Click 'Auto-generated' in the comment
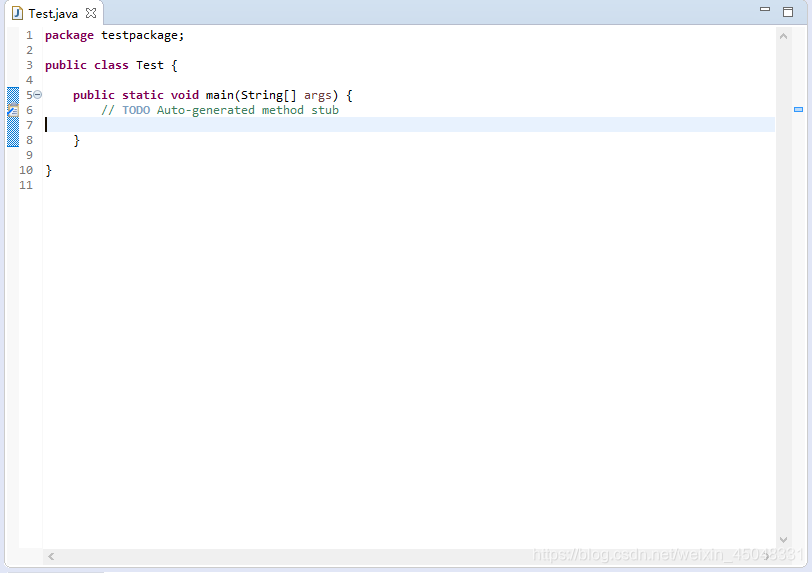The width and height of the screenshot is (812, 573). pyautogui.click(x=206, y=110)
